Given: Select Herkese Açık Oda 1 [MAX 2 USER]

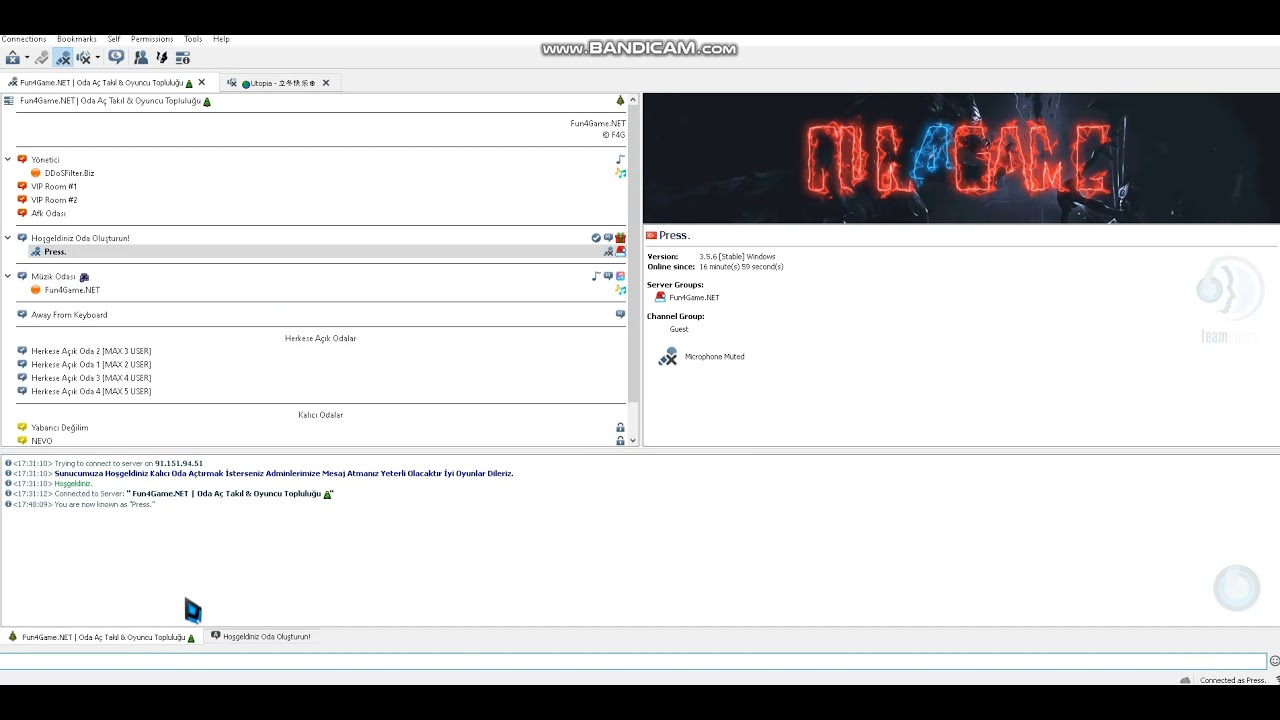Looking at the screenshot, I should tap(91, 365).
